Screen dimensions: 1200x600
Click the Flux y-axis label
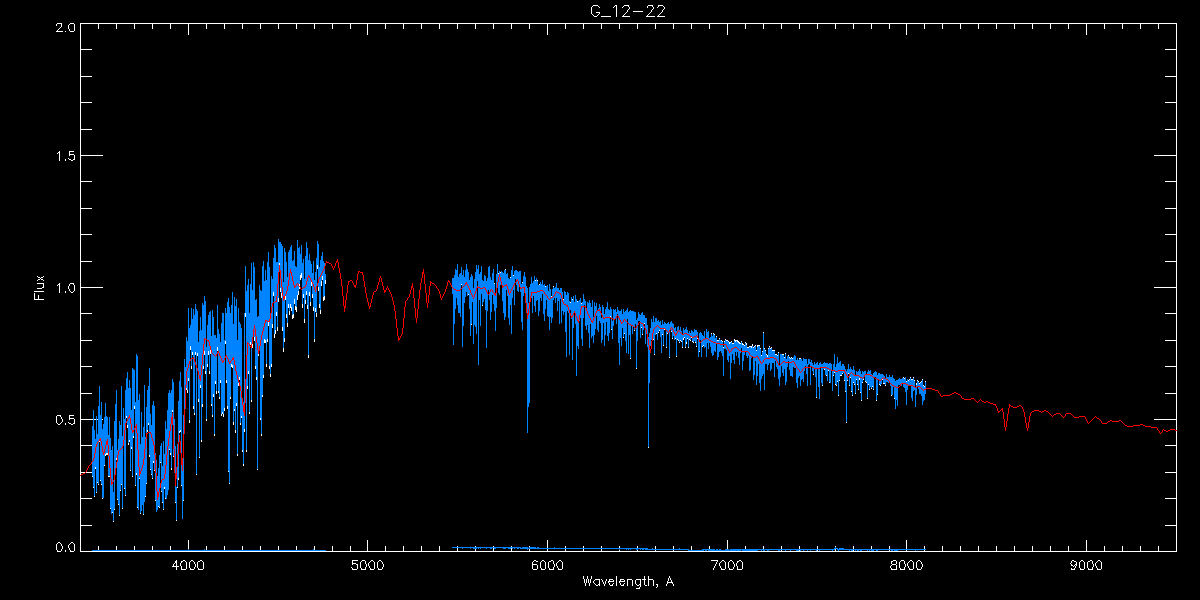(40, 288)
